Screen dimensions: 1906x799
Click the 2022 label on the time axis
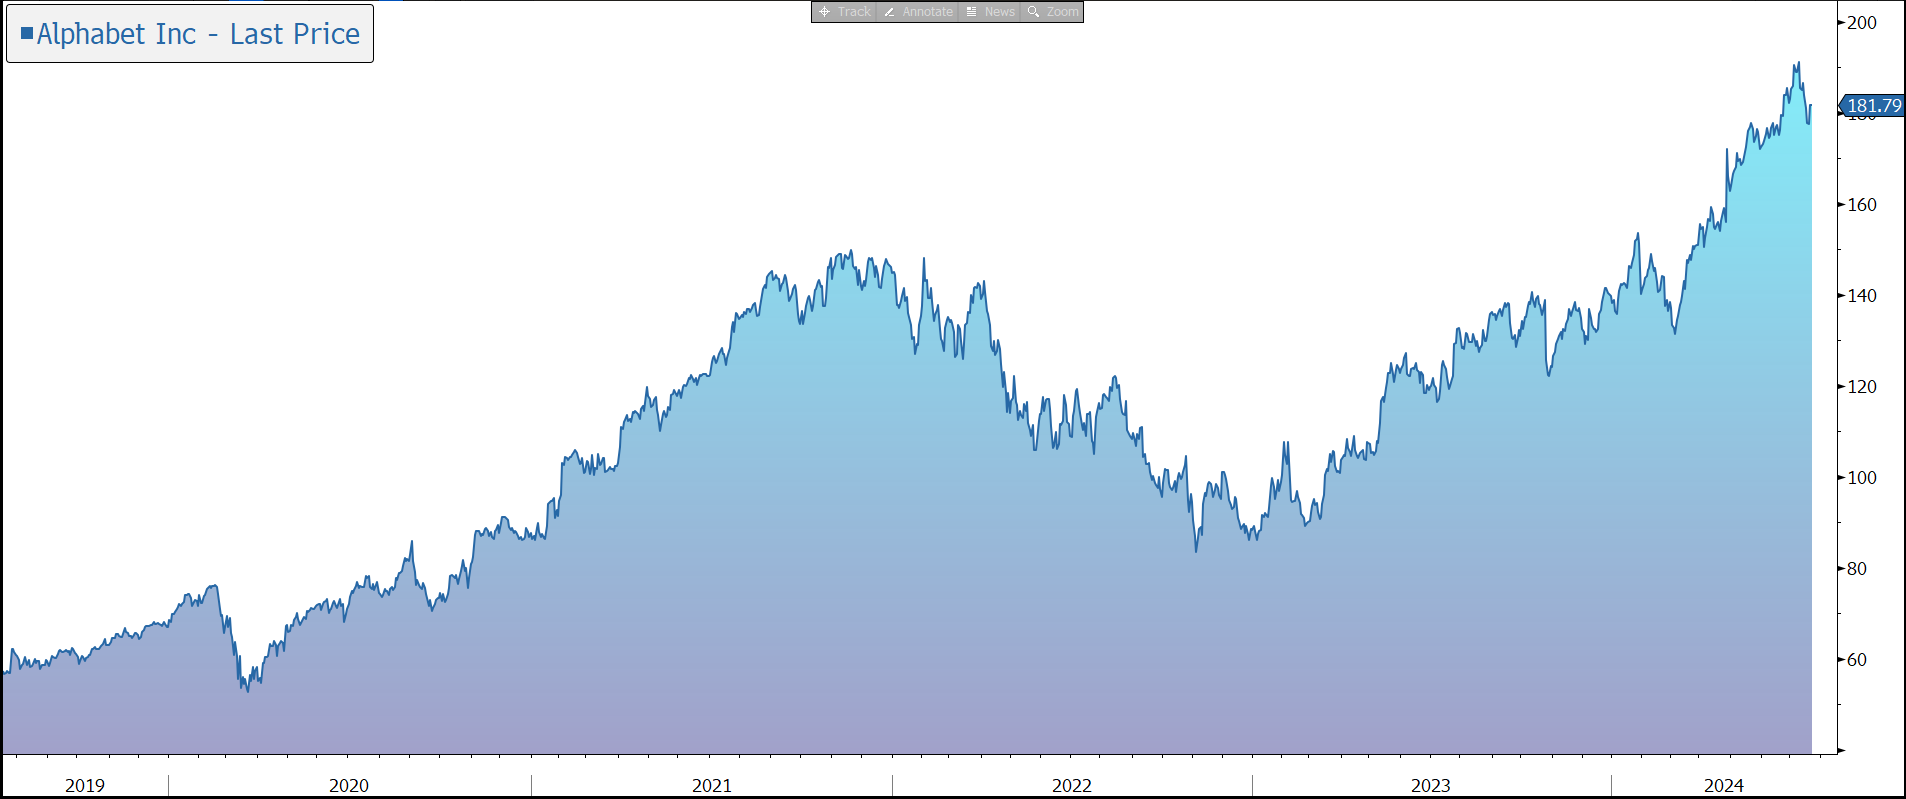(x=1072, y=786)
